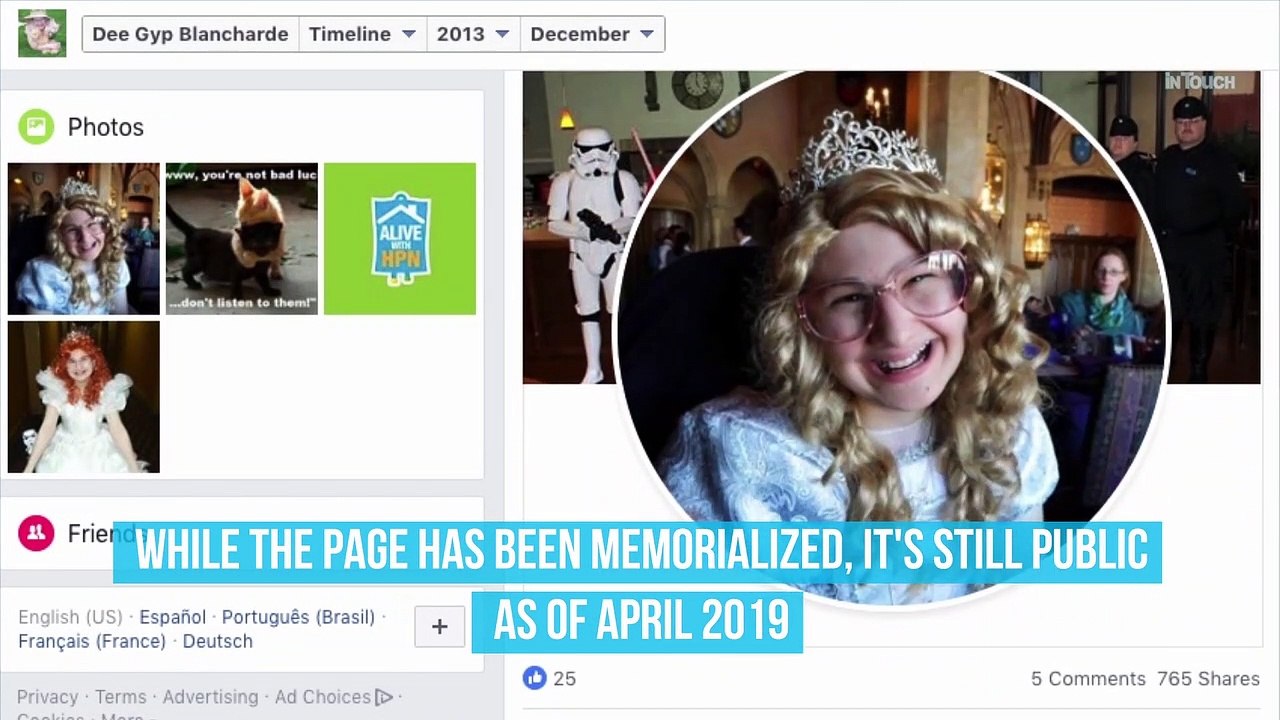The height and width of the screenshot is (720, 1280).
Task: Click the Ad Choices triangle icon
Action: point(384,697)
